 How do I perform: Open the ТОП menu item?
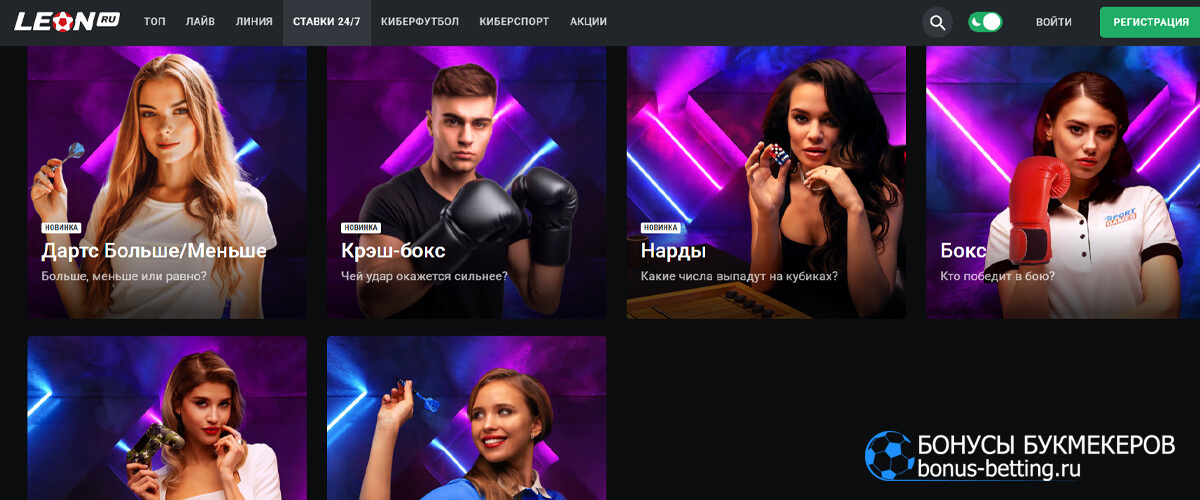(155, 22)
